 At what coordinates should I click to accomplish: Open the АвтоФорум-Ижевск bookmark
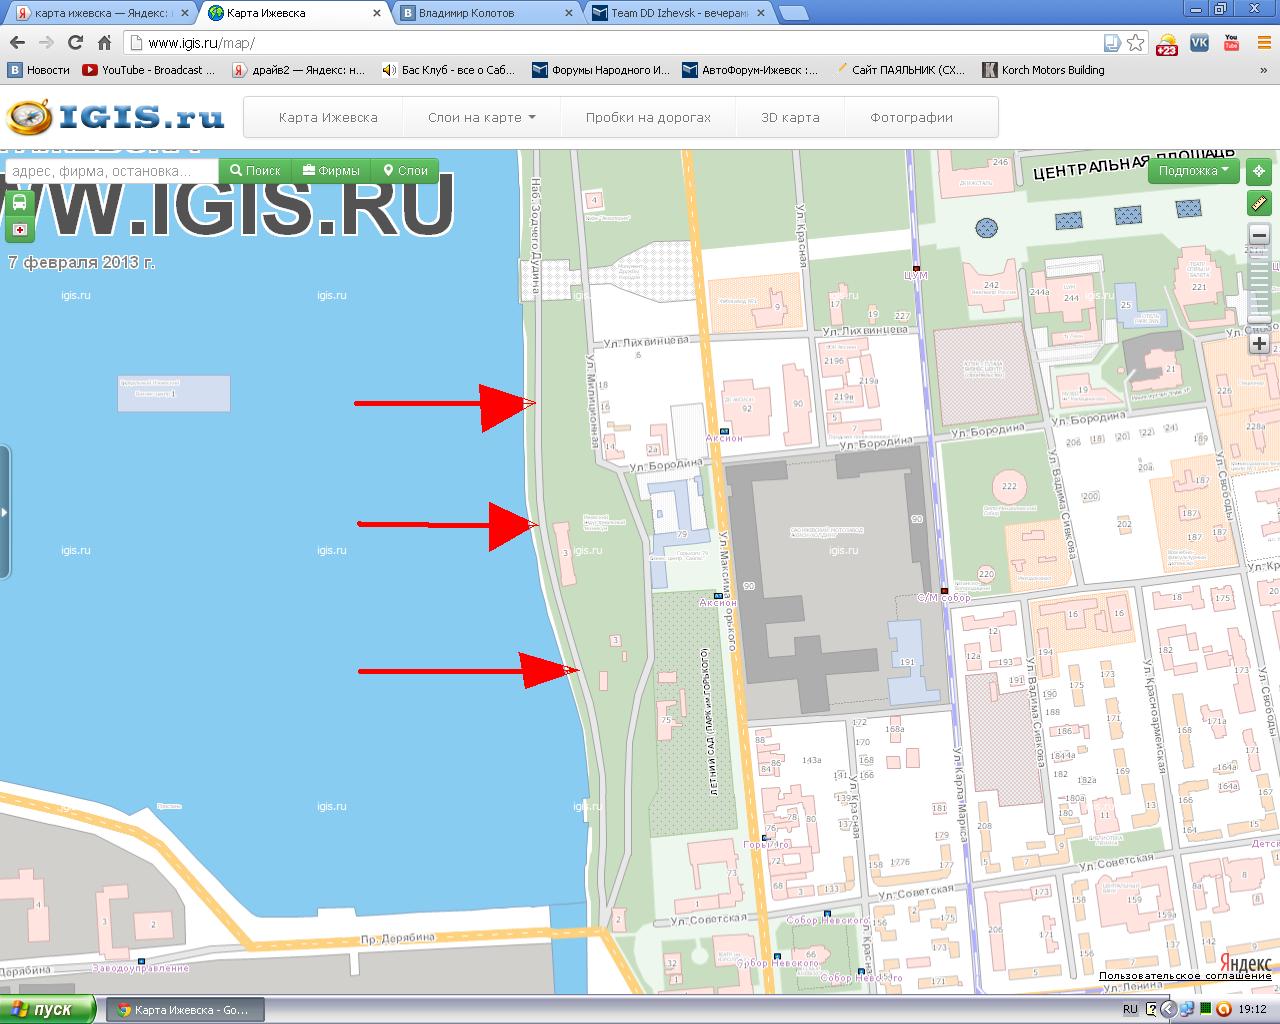point(750,70)
